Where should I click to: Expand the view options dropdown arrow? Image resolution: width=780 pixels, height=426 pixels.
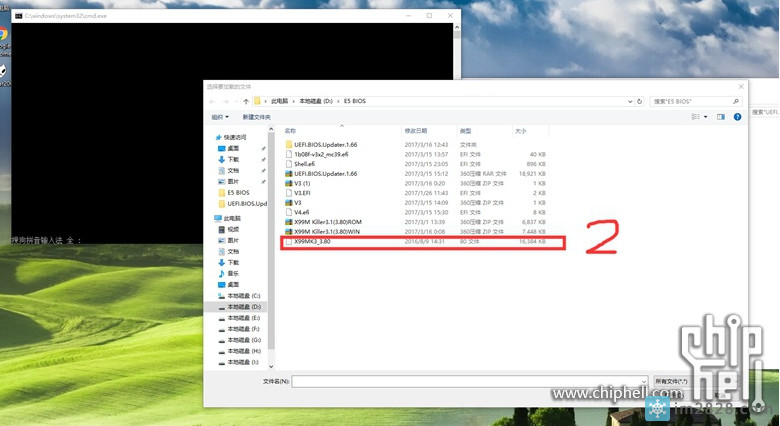click(x=706, y=117)
